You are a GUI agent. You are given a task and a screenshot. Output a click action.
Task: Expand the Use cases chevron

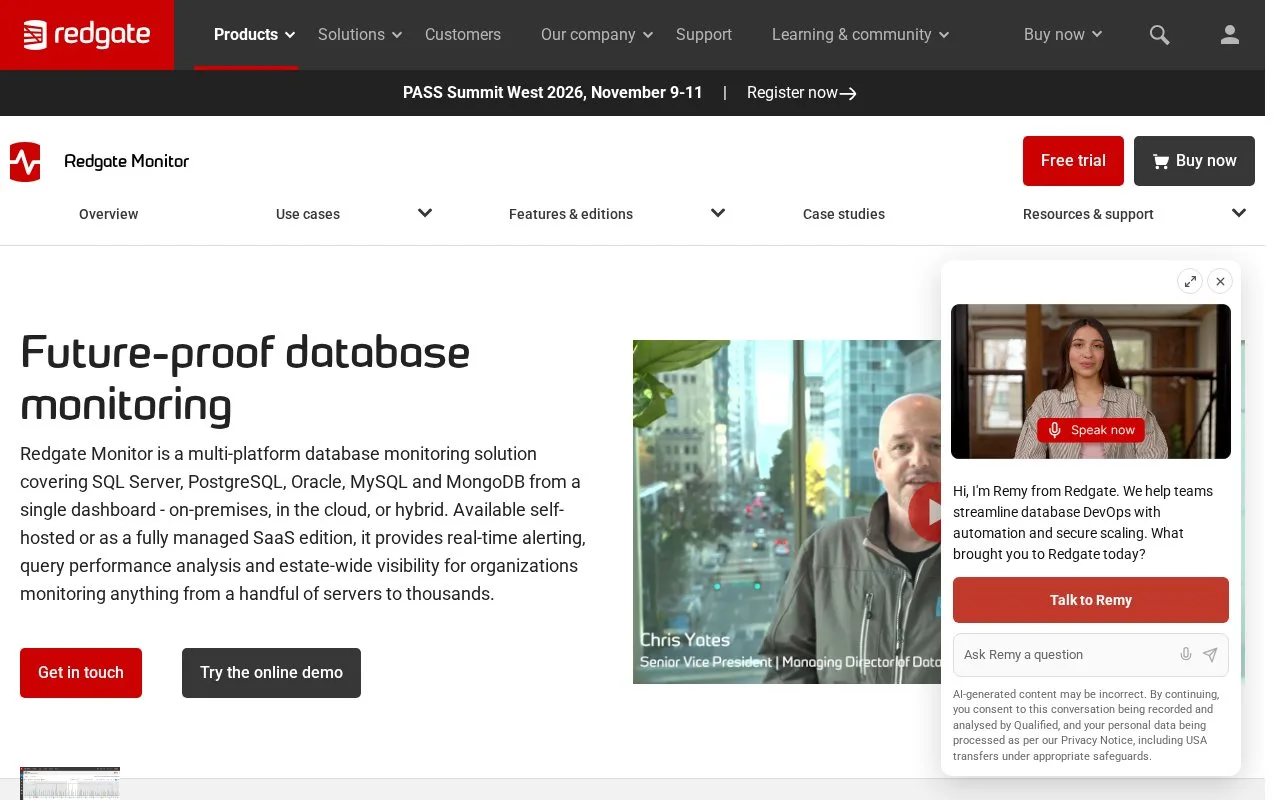425,213
